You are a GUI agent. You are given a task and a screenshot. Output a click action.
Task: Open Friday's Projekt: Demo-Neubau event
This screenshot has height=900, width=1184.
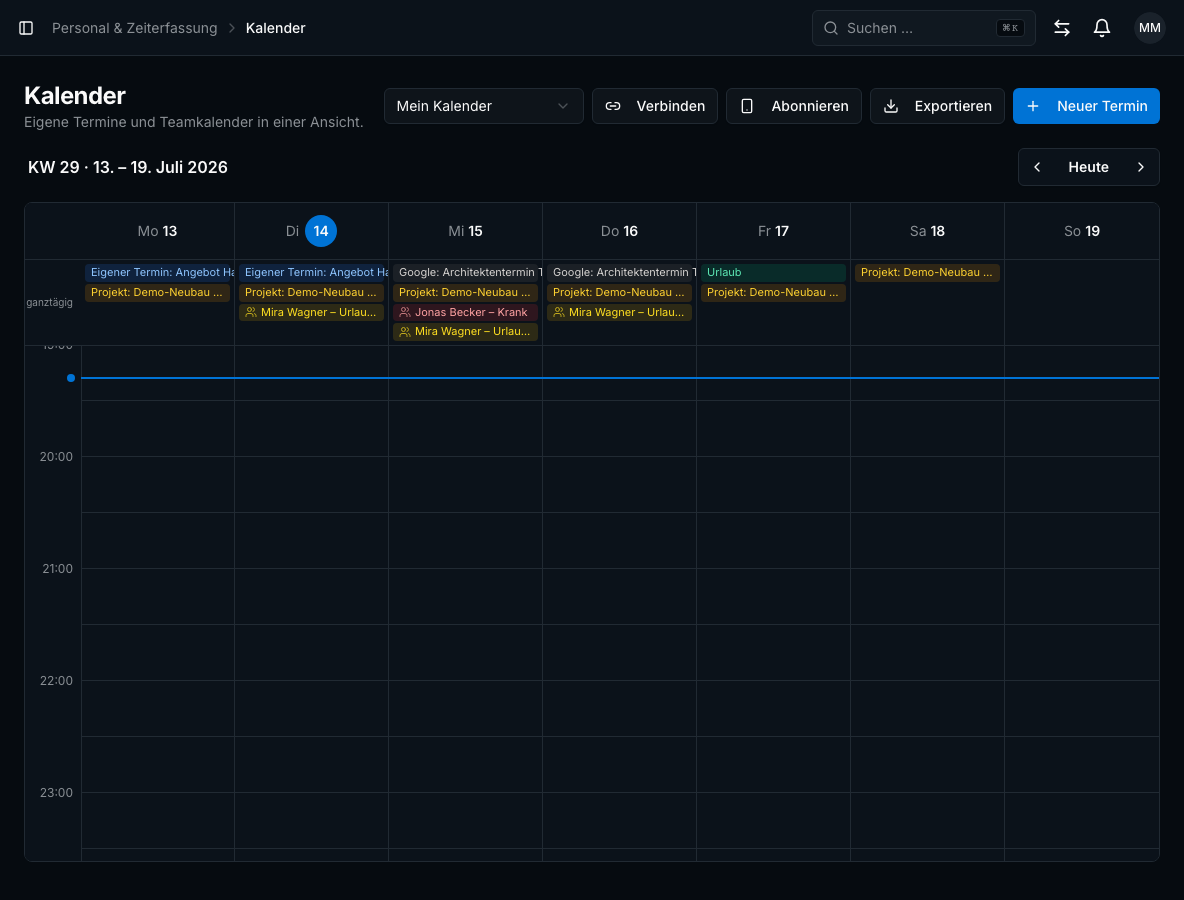(x=773, y=292)
